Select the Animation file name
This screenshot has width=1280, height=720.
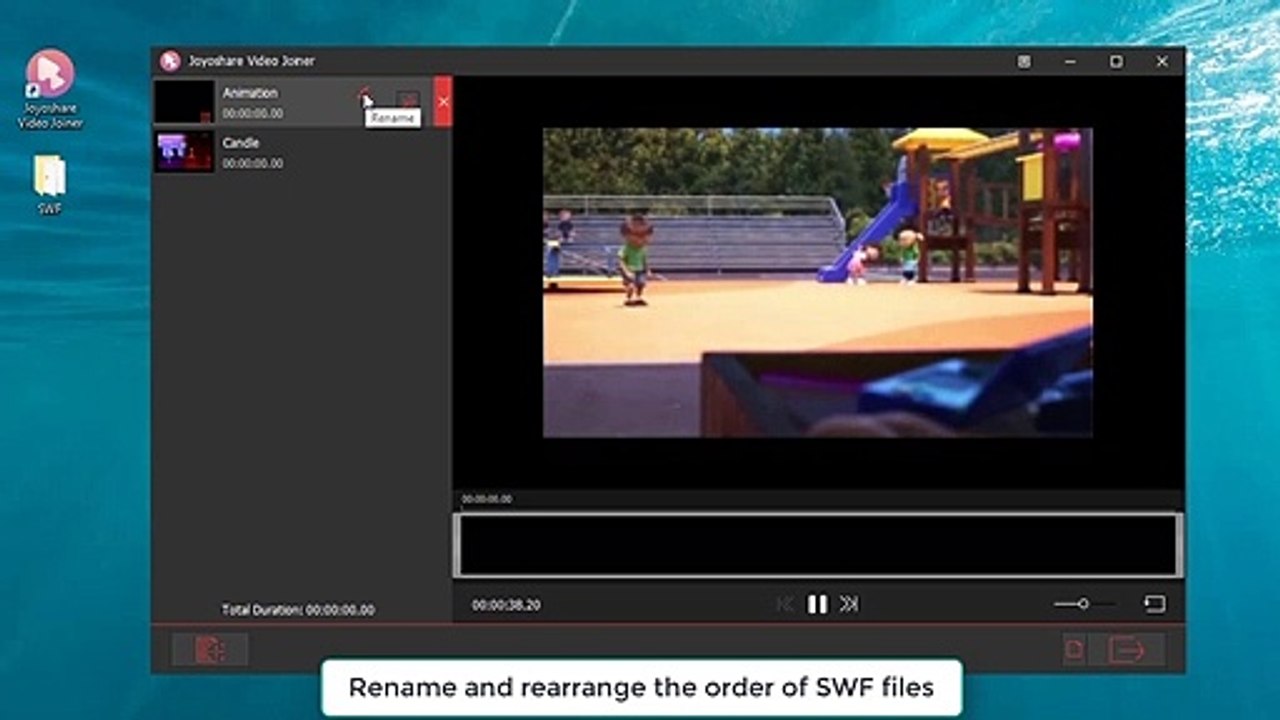click(x=250, y=93)
